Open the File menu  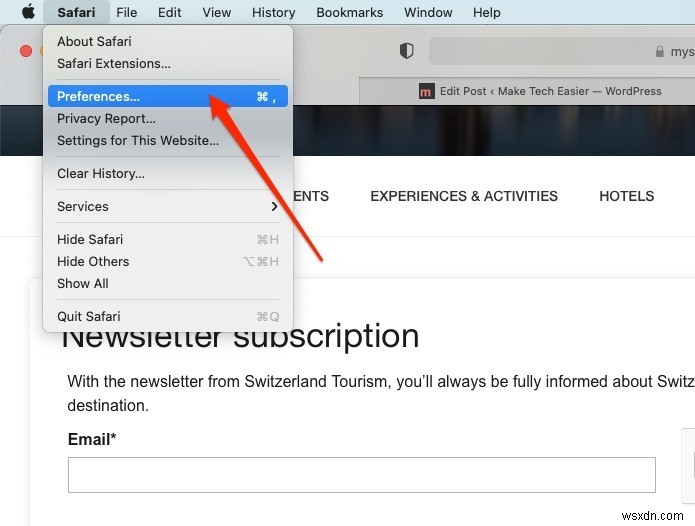(x=127, y=12)
